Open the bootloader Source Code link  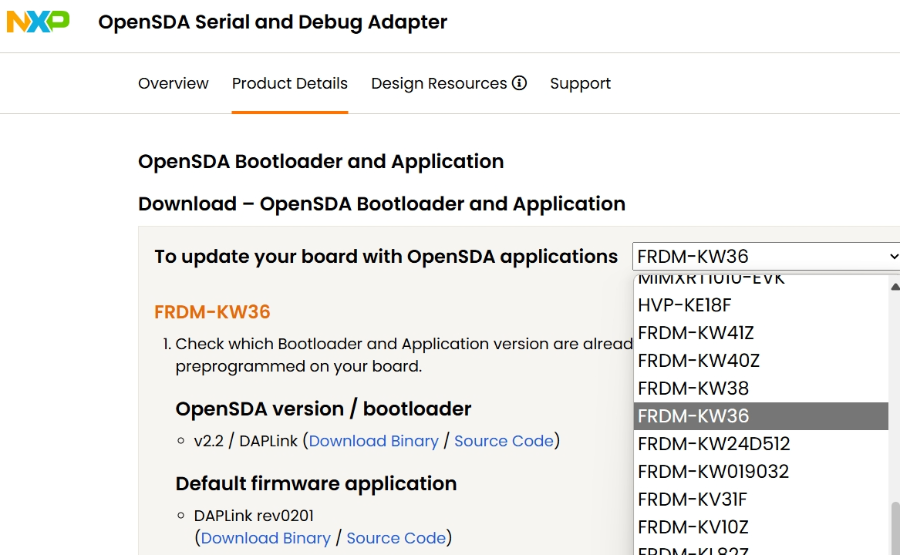point(504,441)
